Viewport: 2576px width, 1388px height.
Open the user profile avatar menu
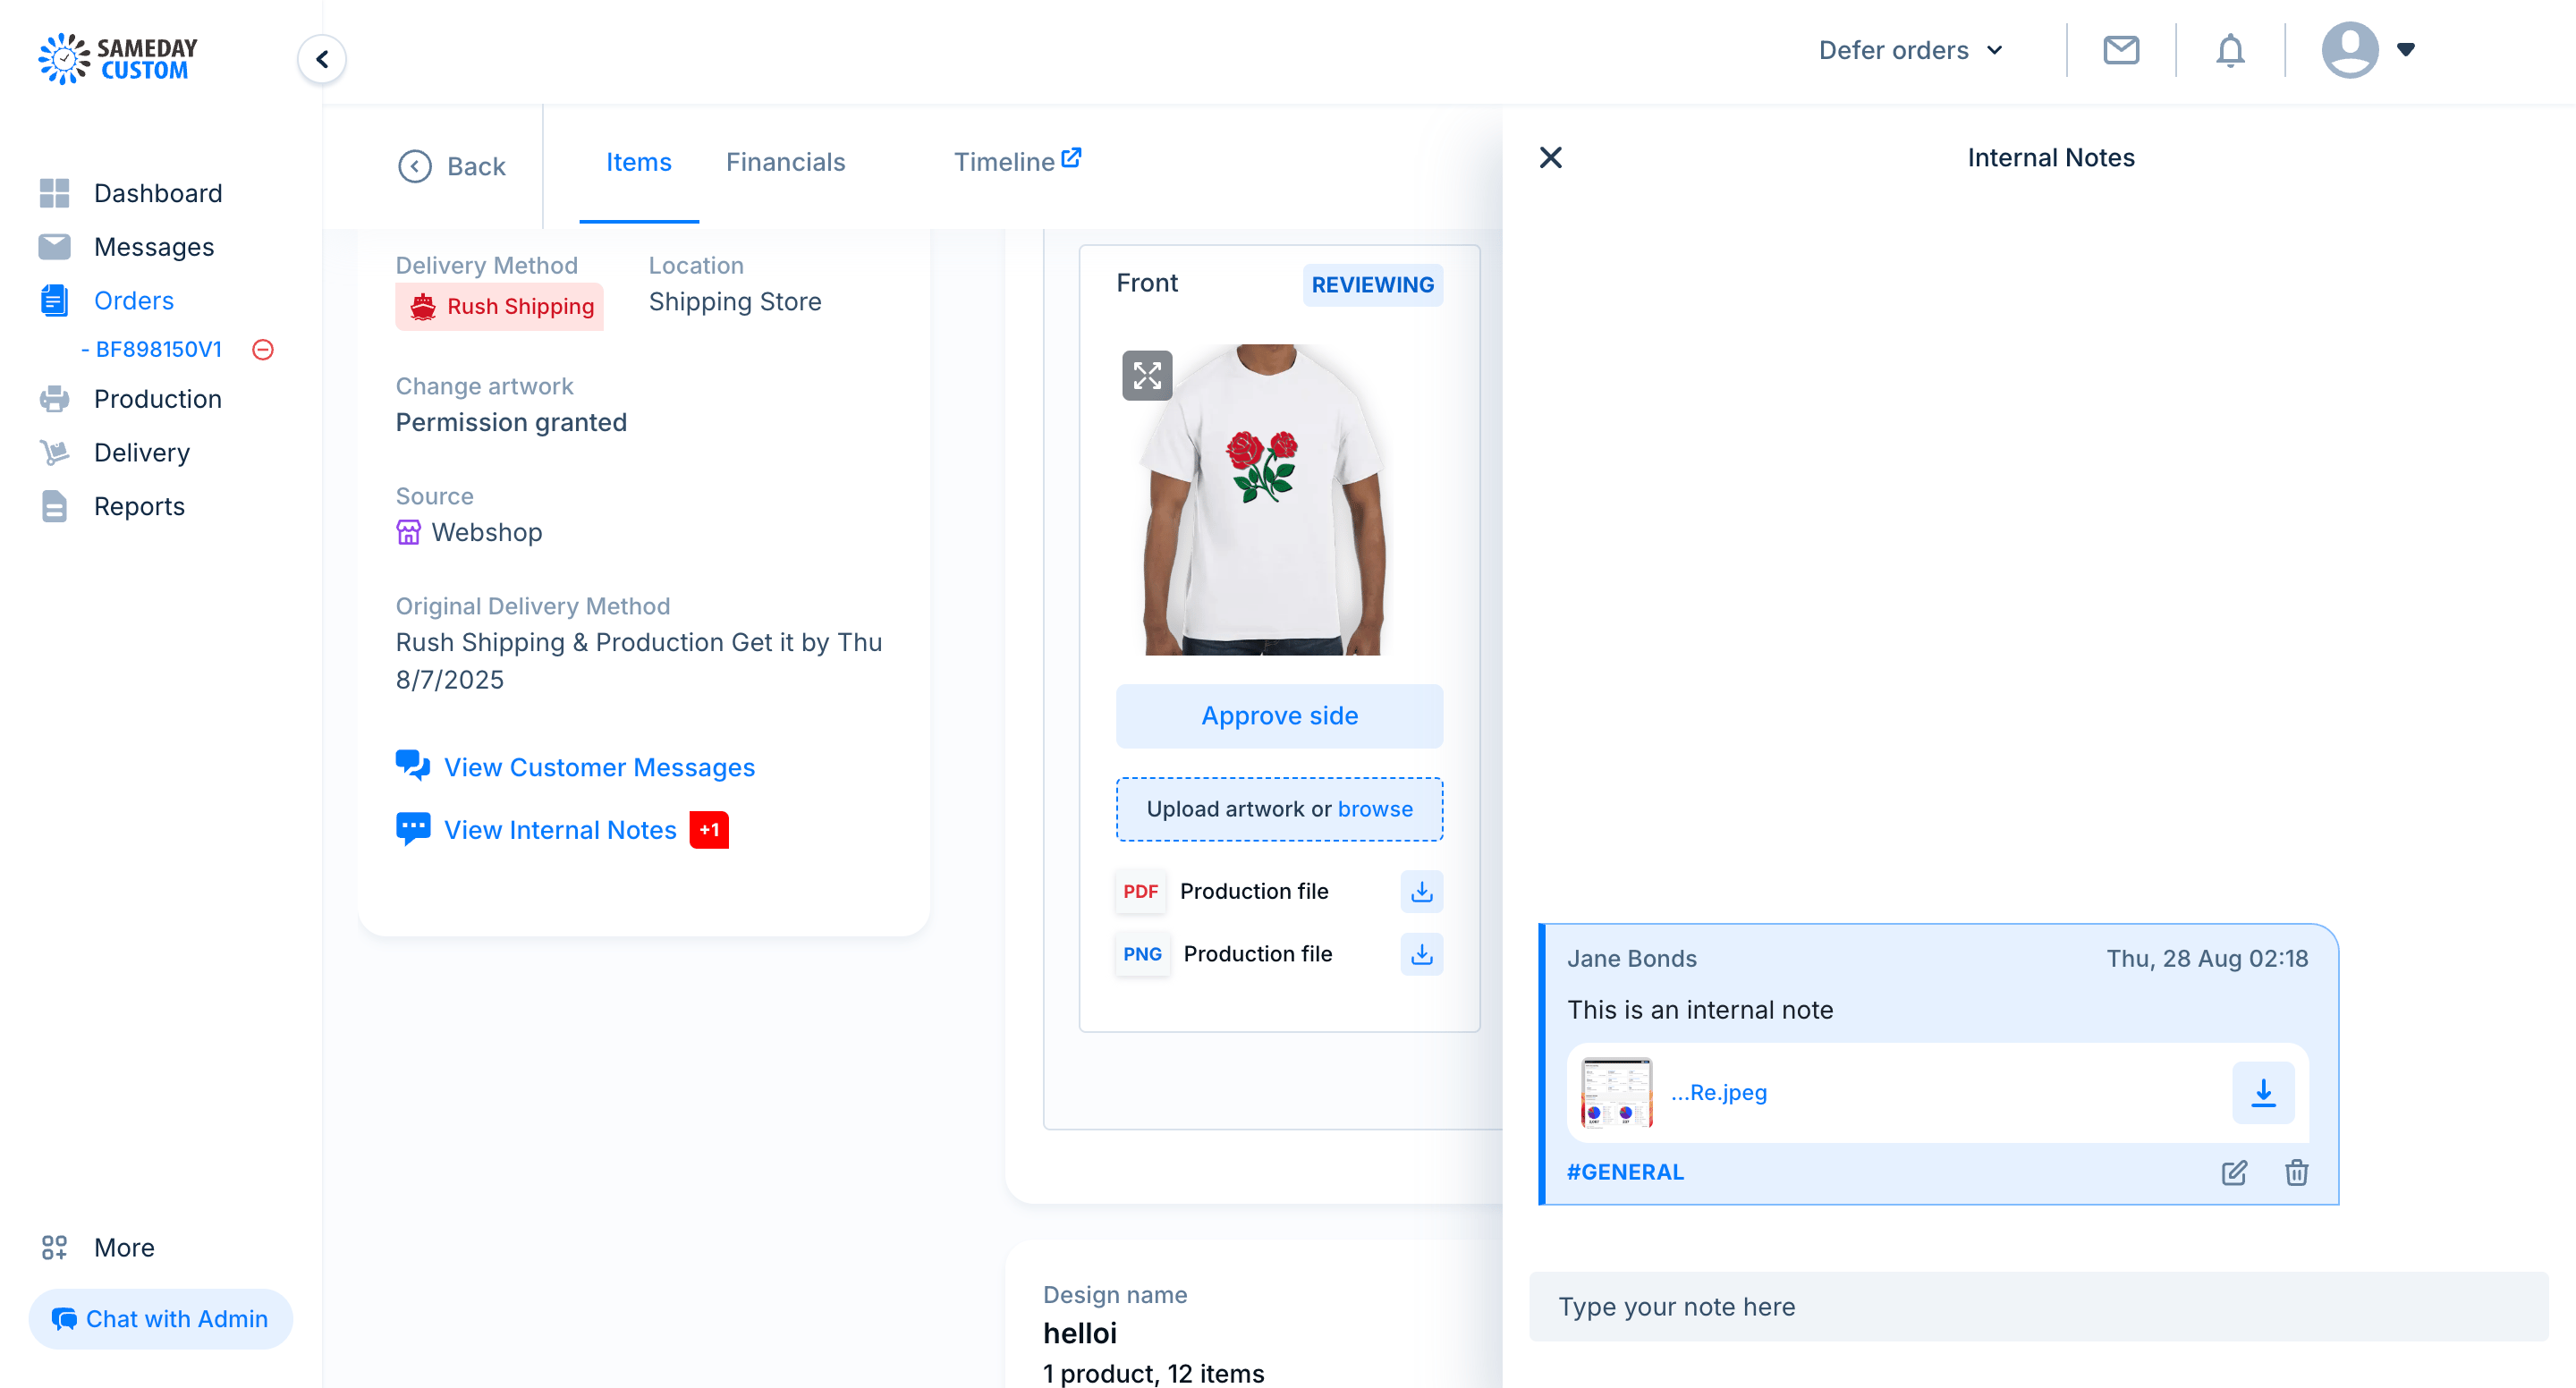pos(2368,50)
